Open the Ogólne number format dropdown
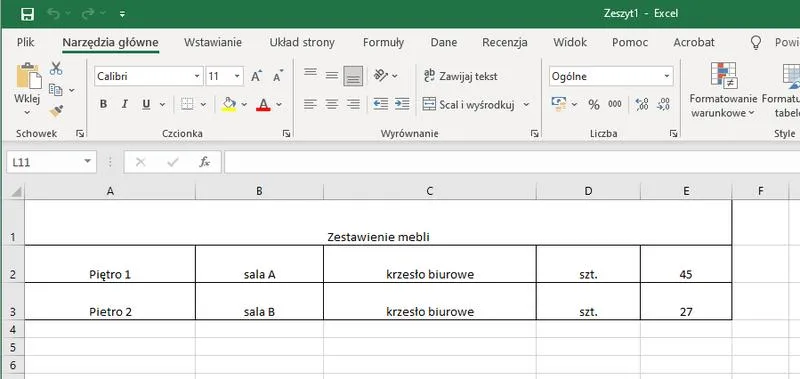This screenshot has width=800, height=379. (666, 77)
